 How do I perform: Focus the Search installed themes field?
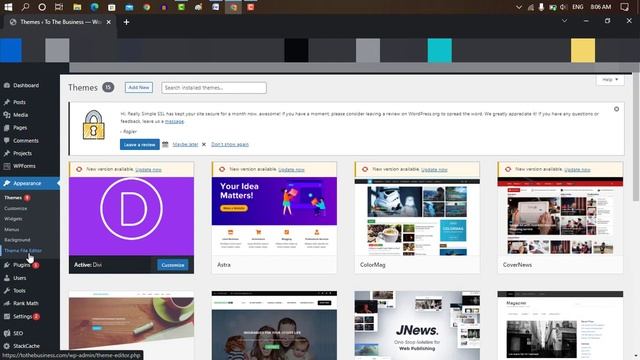point(214,88)
